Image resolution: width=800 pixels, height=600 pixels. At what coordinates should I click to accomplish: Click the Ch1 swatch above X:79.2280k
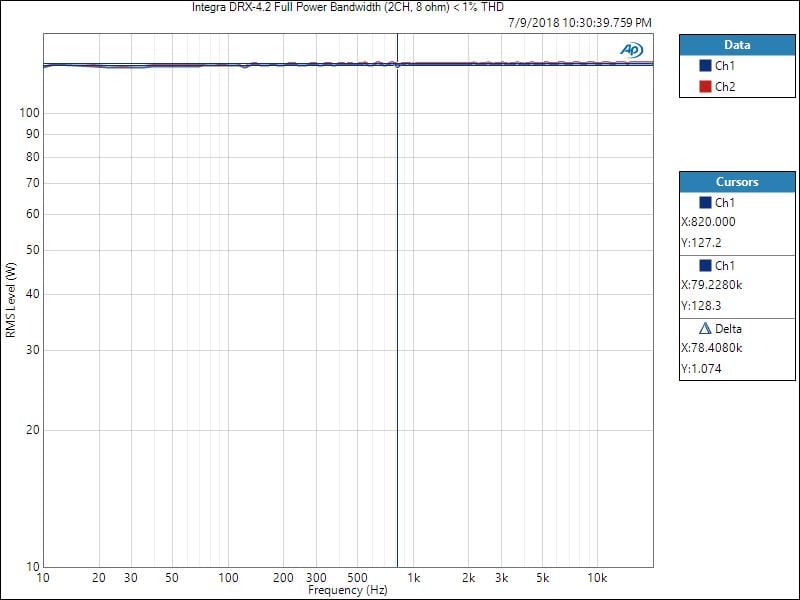coord(706,266)
